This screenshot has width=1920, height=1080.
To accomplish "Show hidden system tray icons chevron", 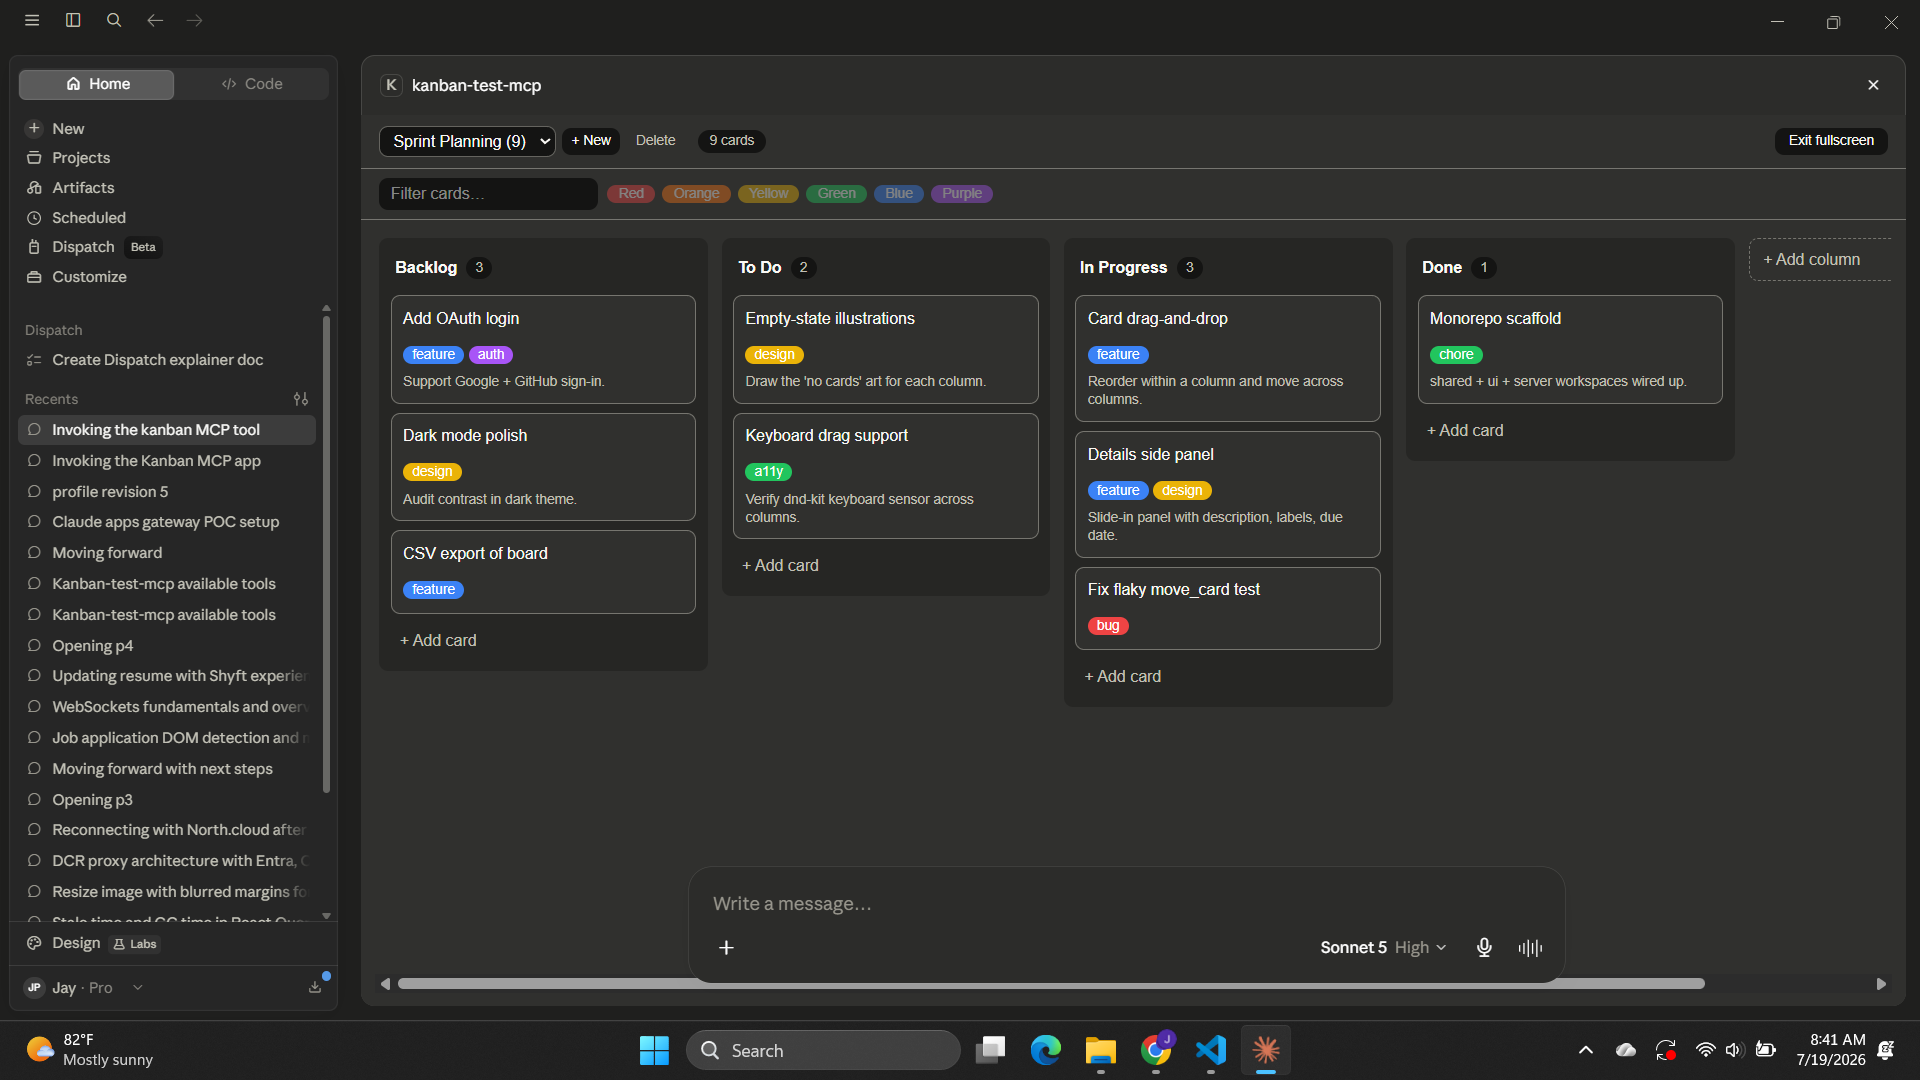I will point(1586,1050).
